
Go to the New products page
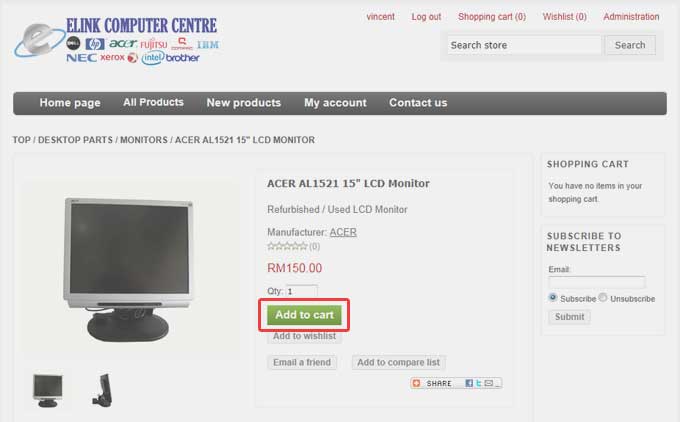(244, 103)
